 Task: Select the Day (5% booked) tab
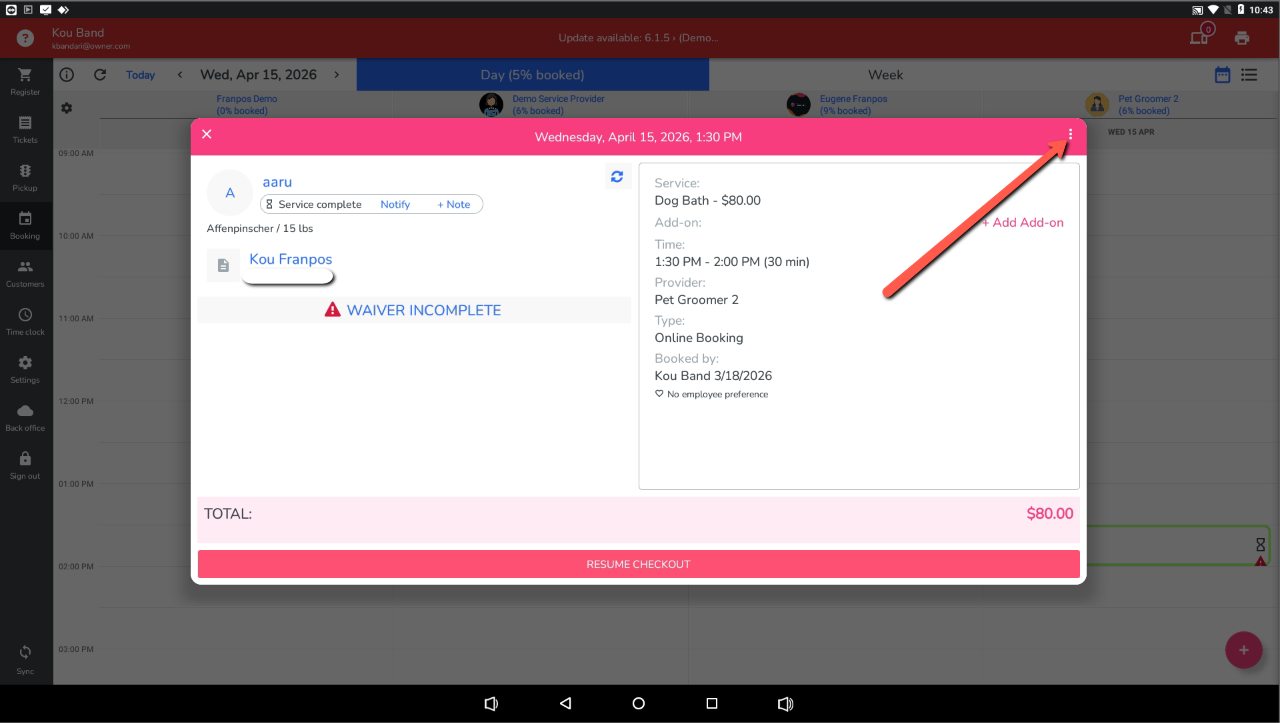point(532,75)
